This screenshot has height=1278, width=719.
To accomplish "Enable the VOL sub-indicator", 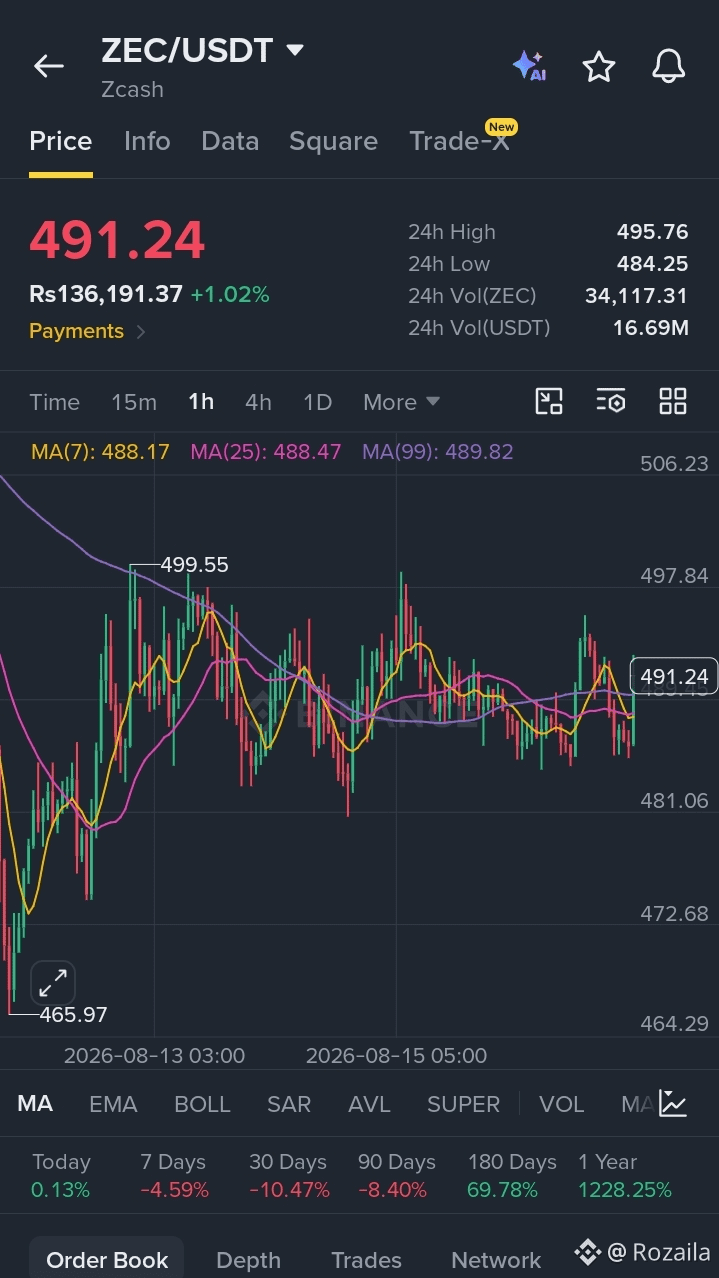I will (561, 1104).
